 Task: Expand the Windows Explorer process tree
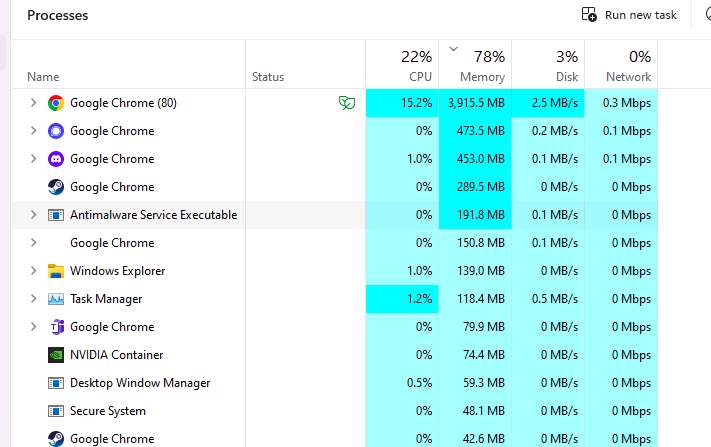[32, 271]
